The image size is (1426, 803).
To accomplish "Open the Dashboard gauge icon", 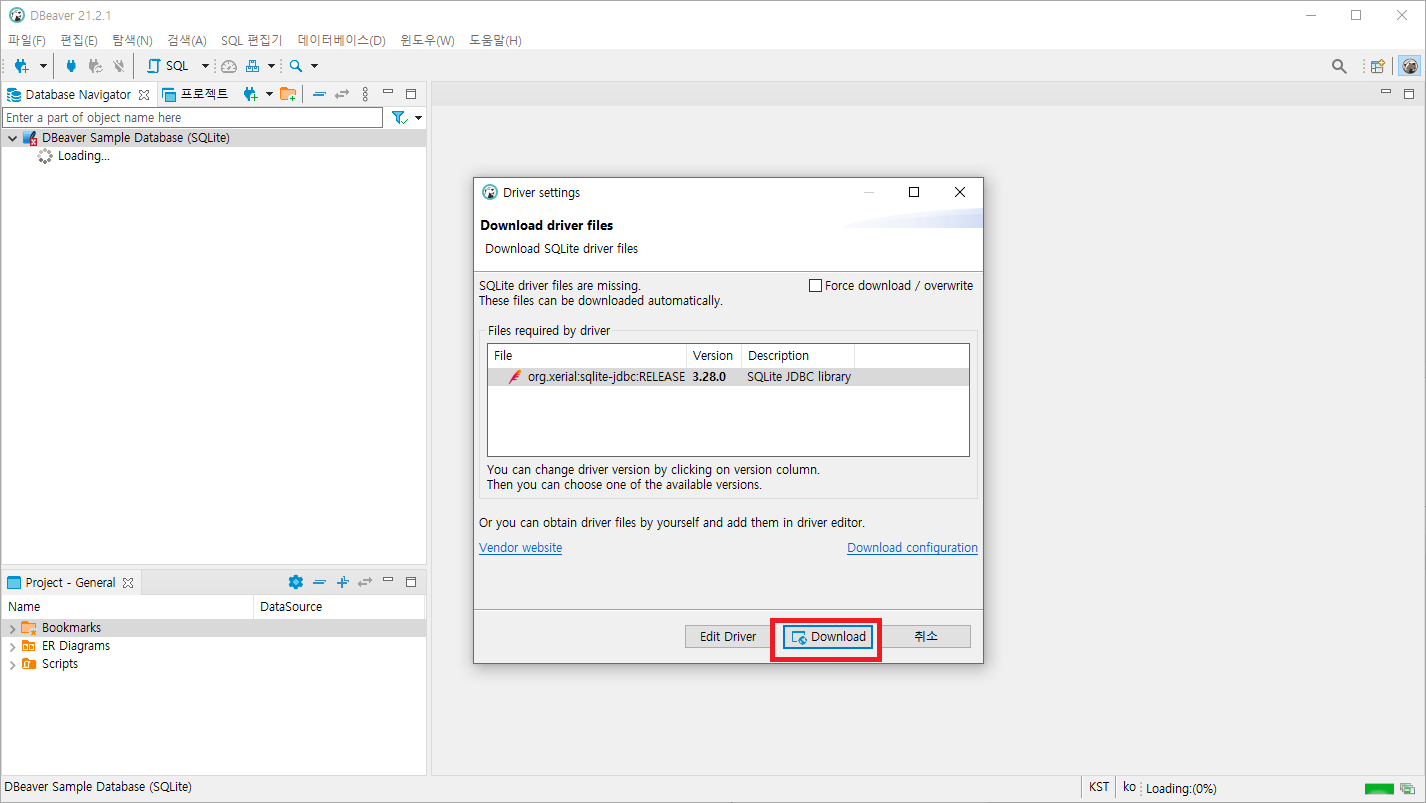I will (229, 66).
